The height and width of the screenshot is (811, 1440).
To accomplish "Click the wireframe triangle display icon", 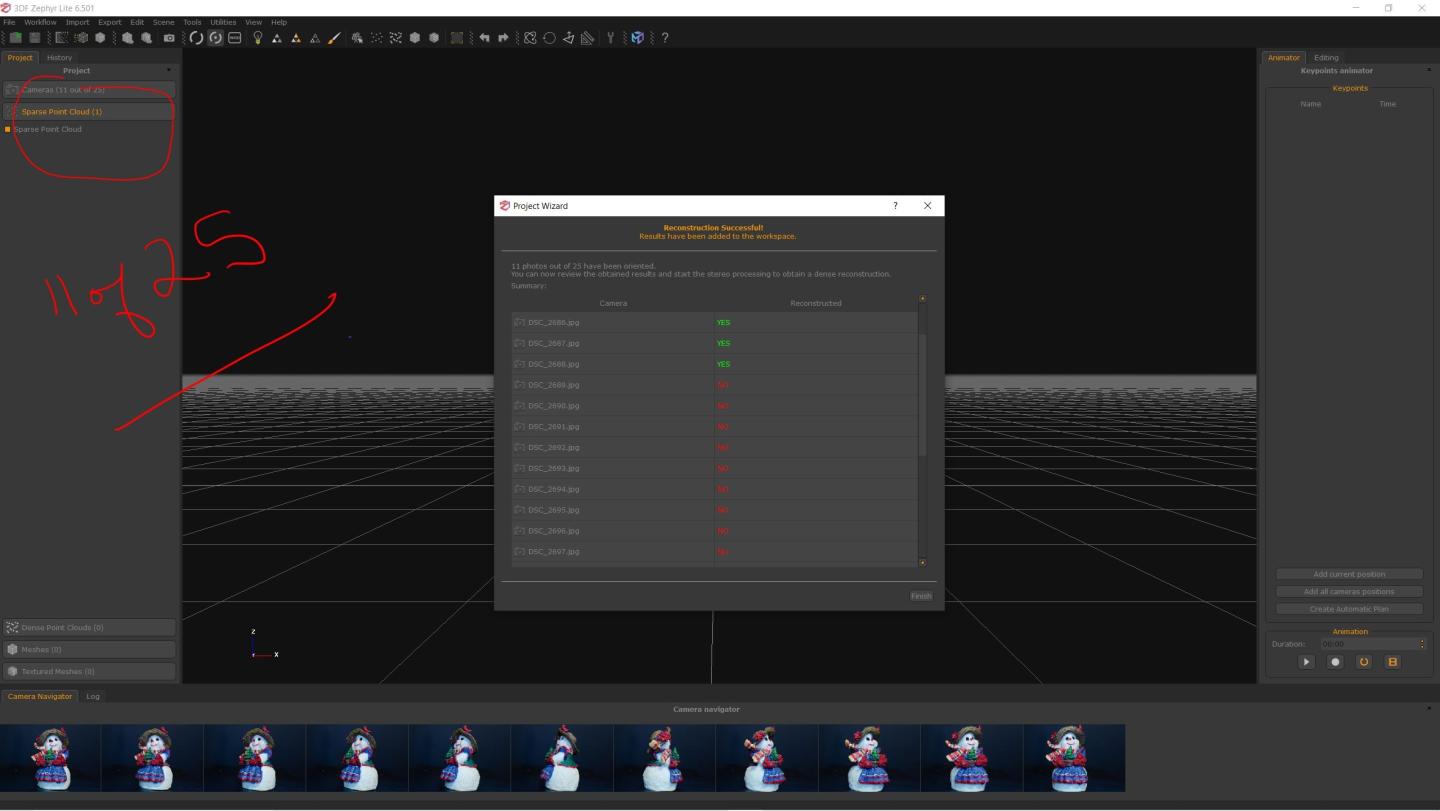I will pos(315,38).
